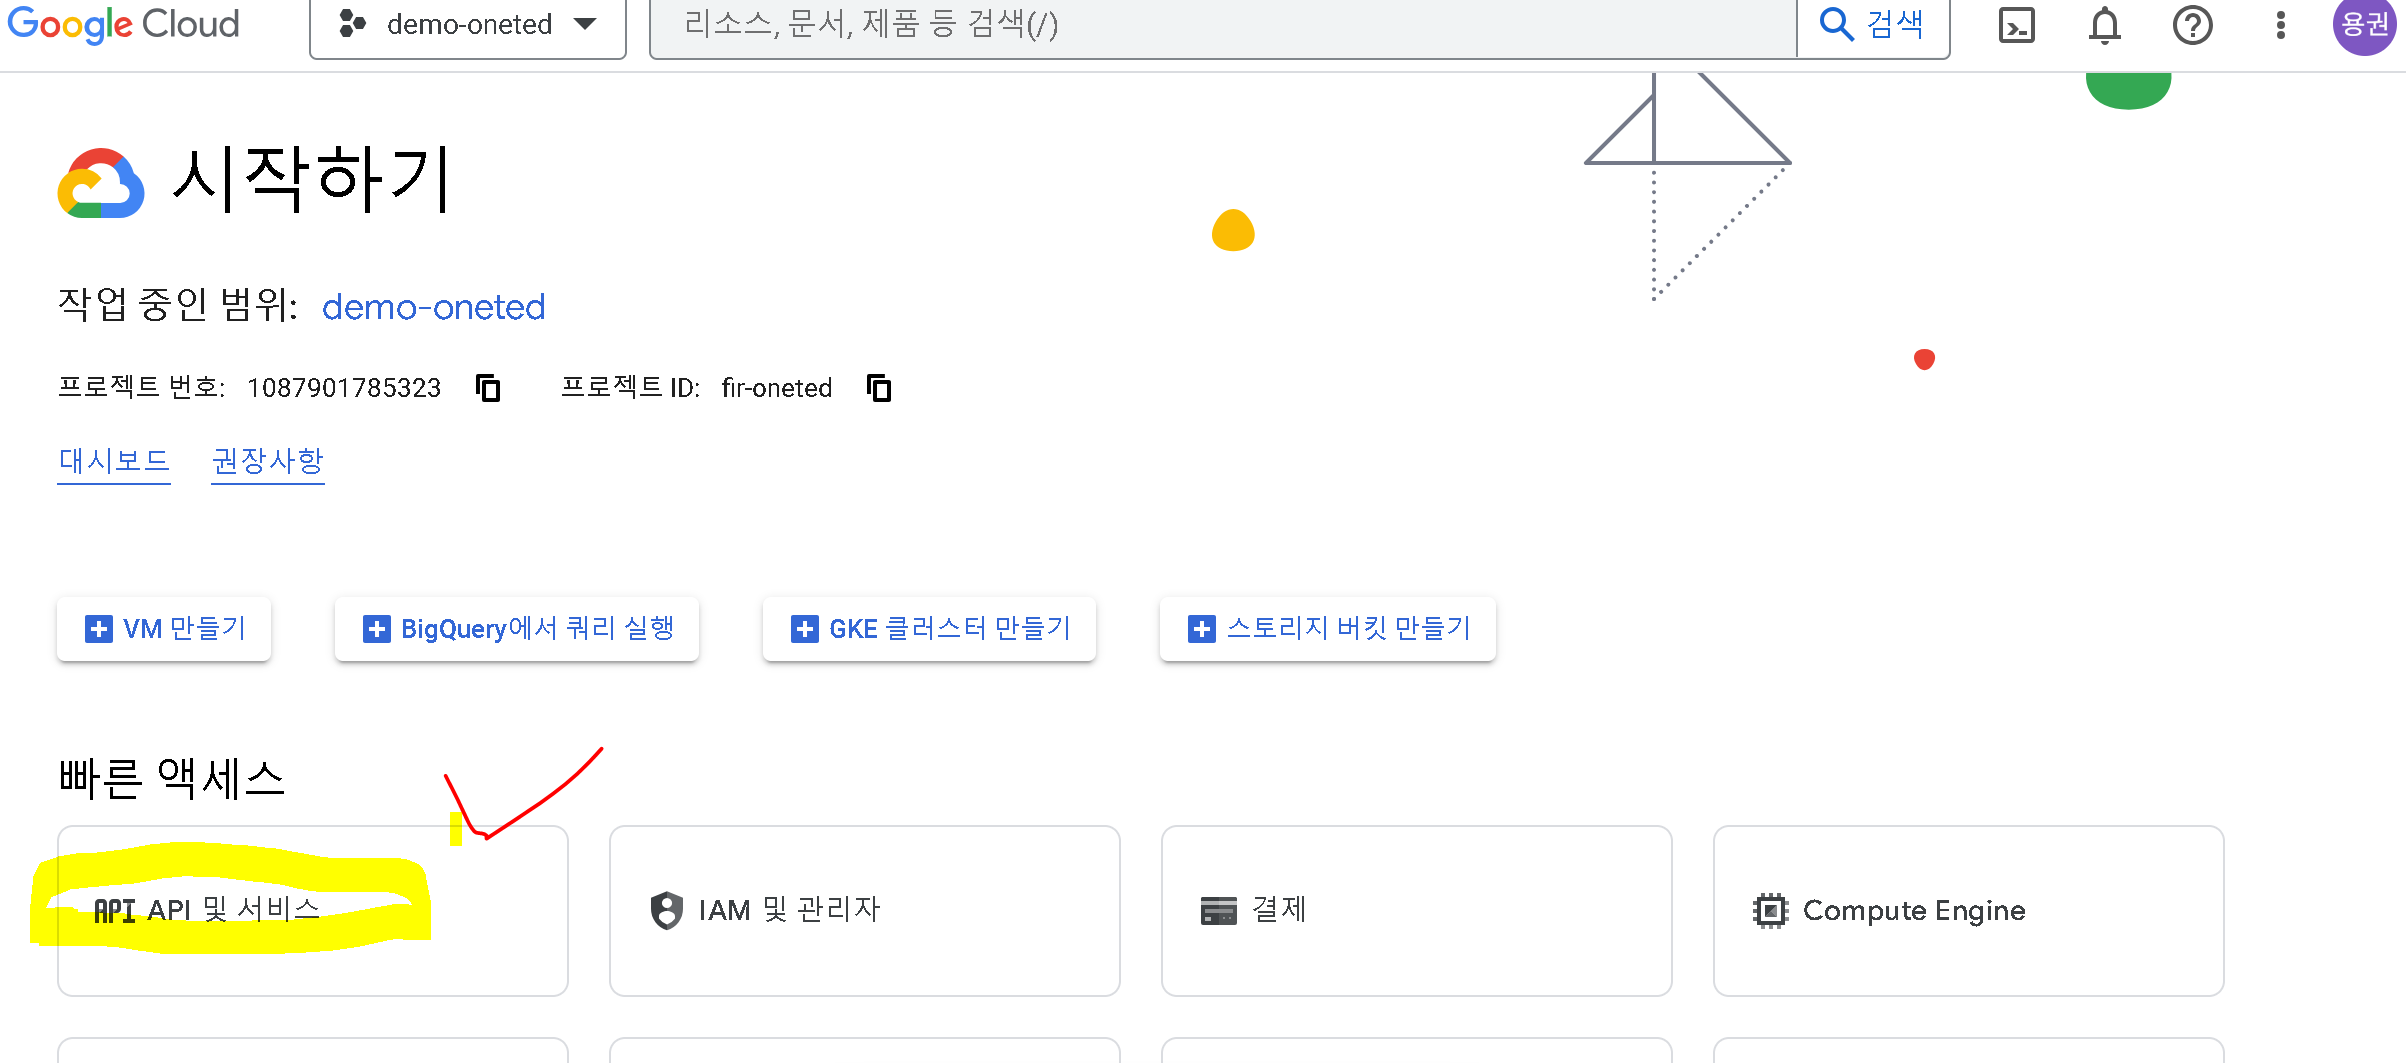Image resolution: width=2406 pixels, height=1063 pixels.
Task: Click plus icon on 스토리지 버킷 만들기
Action: pyautogui.click(x=1201, y=629)
